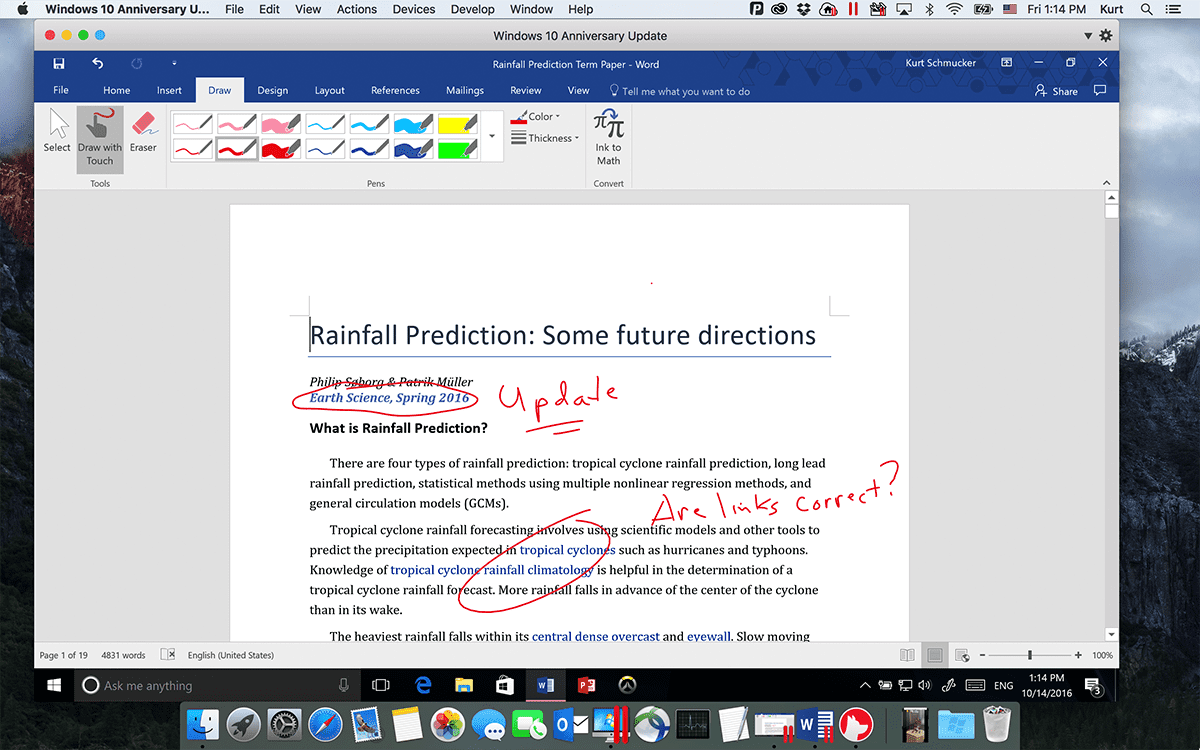Toggle Draw with Touch mode
This screenshot has width=1200, height=750.
pos(99,138)
